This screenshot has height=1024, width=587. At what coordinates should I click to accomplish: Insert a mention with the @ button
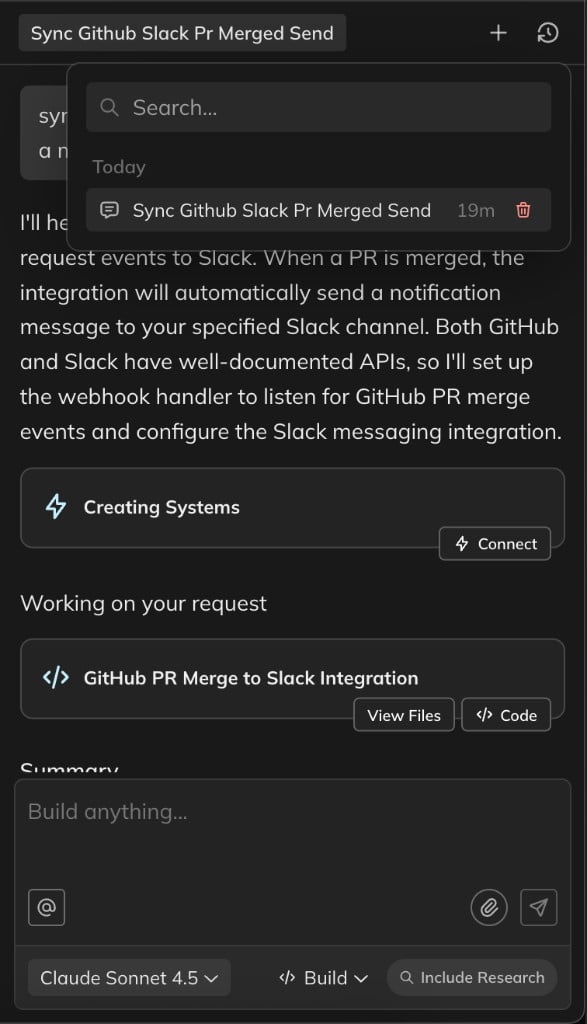pos(46,907)
